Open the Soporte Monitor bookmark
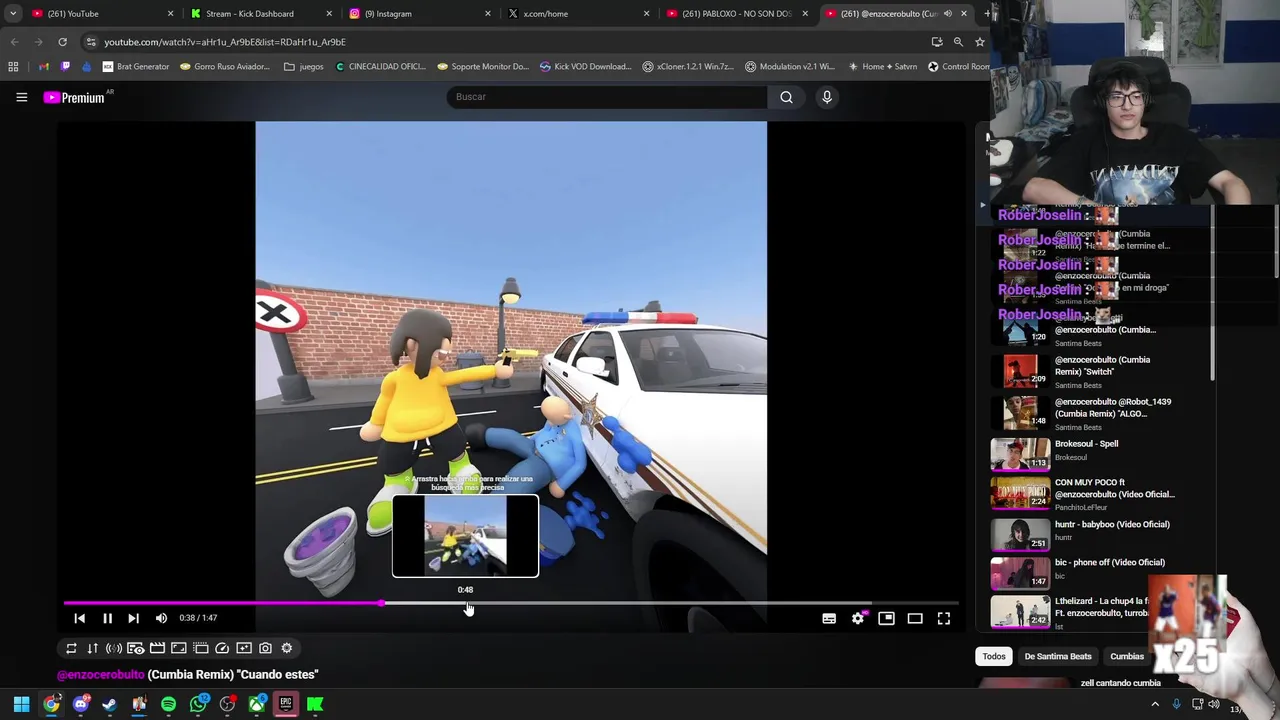This screenshot has height=720, width=1280. coord(483,67)
